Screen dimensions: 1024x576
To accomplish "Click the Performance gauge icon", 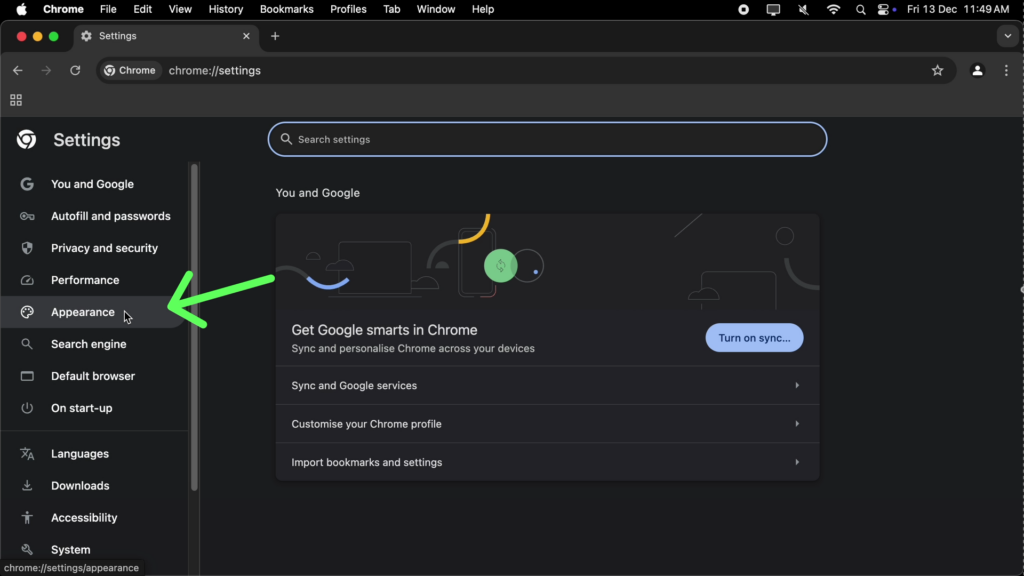I will pyautogui.click(x=27, y=280).
